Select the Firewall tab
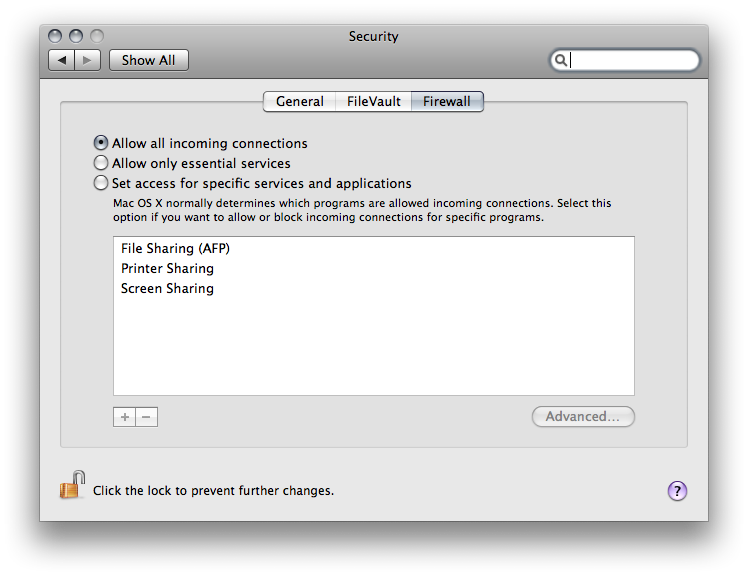Viewport: 748px width, 576px height. [447, 101]
